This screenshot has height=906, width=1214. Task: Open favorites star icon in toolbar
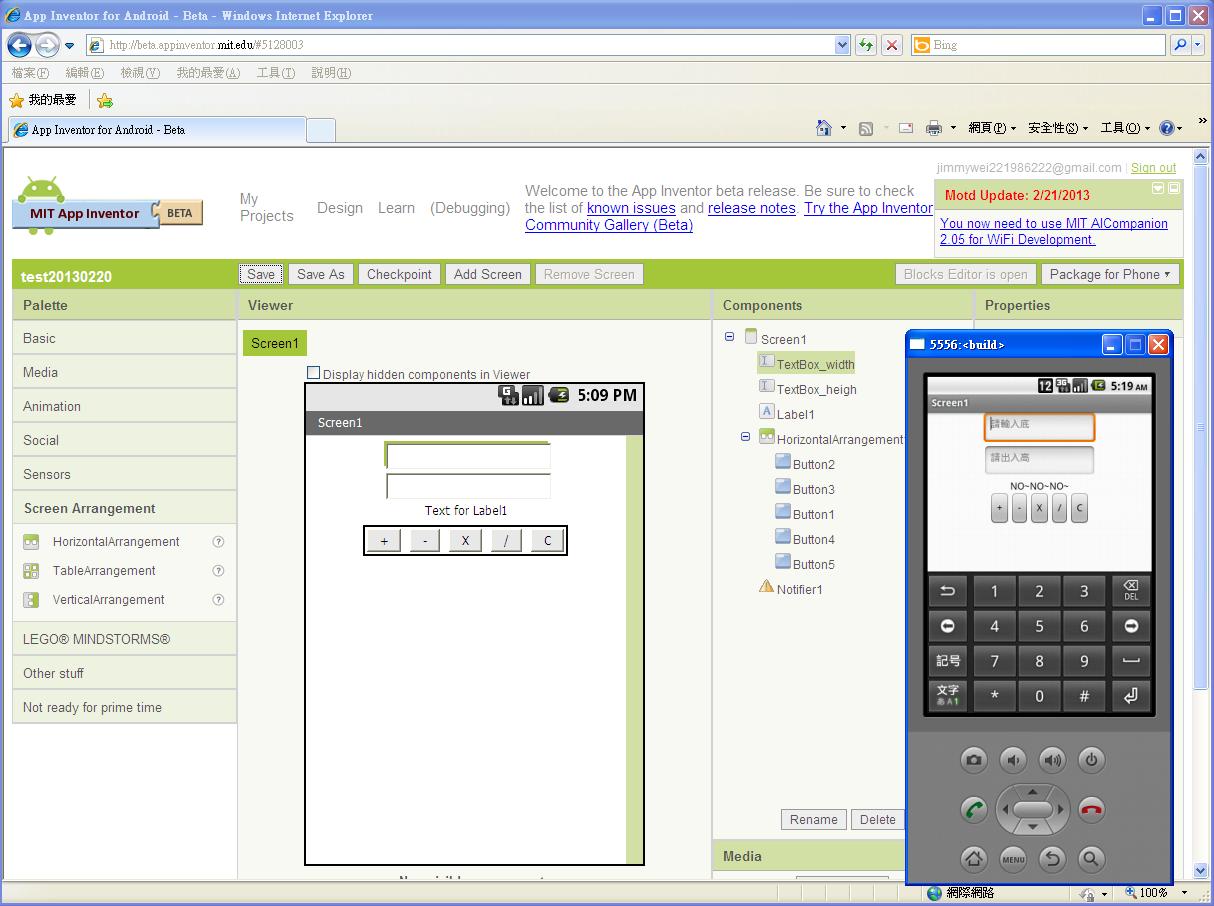click(x=16, y=100)
